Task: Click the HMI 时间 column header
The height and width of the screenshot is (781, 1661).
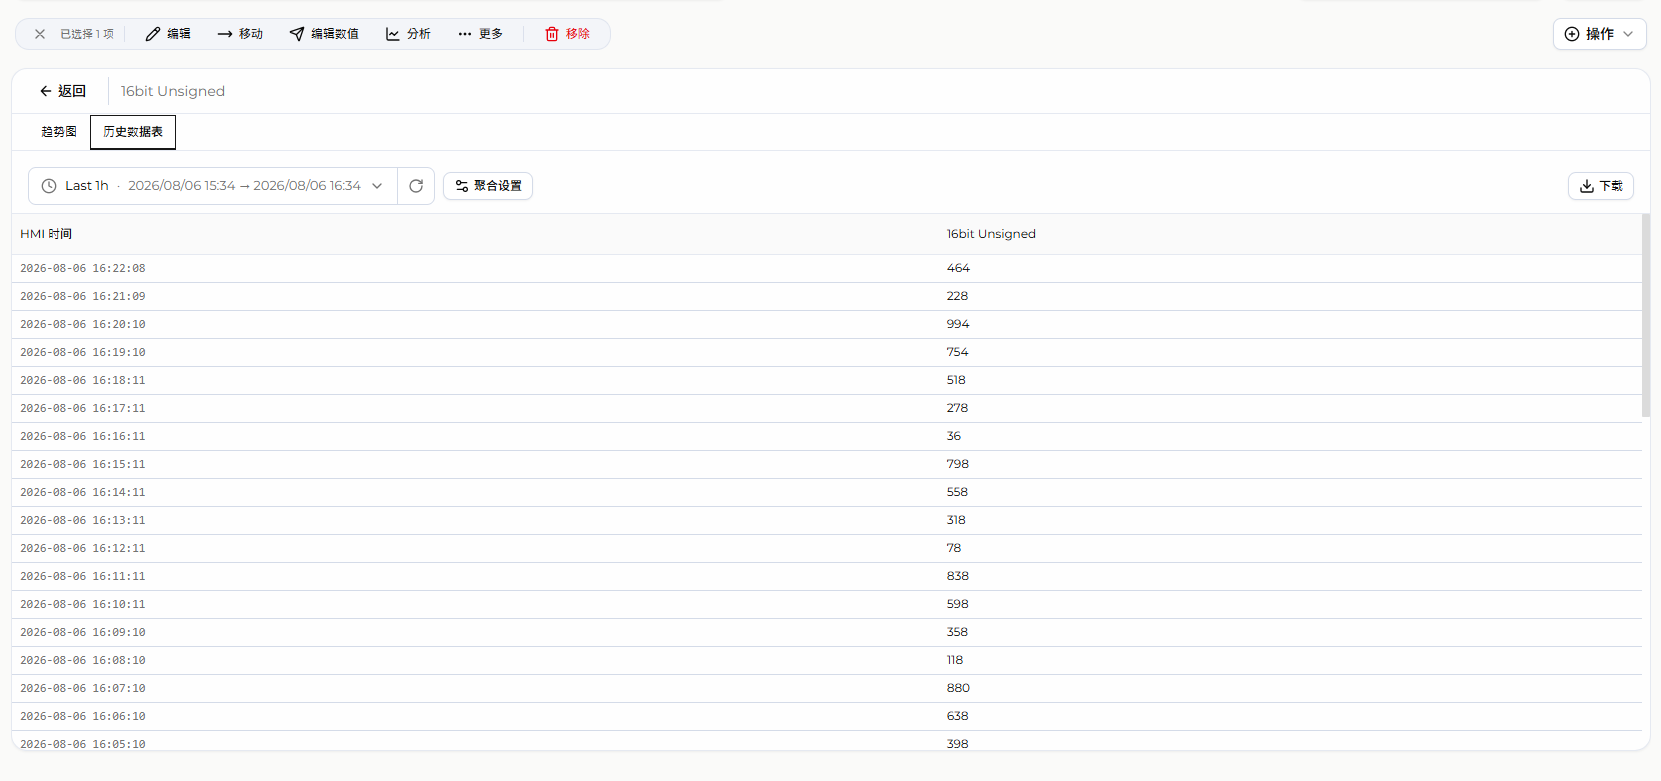Action: pyautogui.click(x=46, y=234)
